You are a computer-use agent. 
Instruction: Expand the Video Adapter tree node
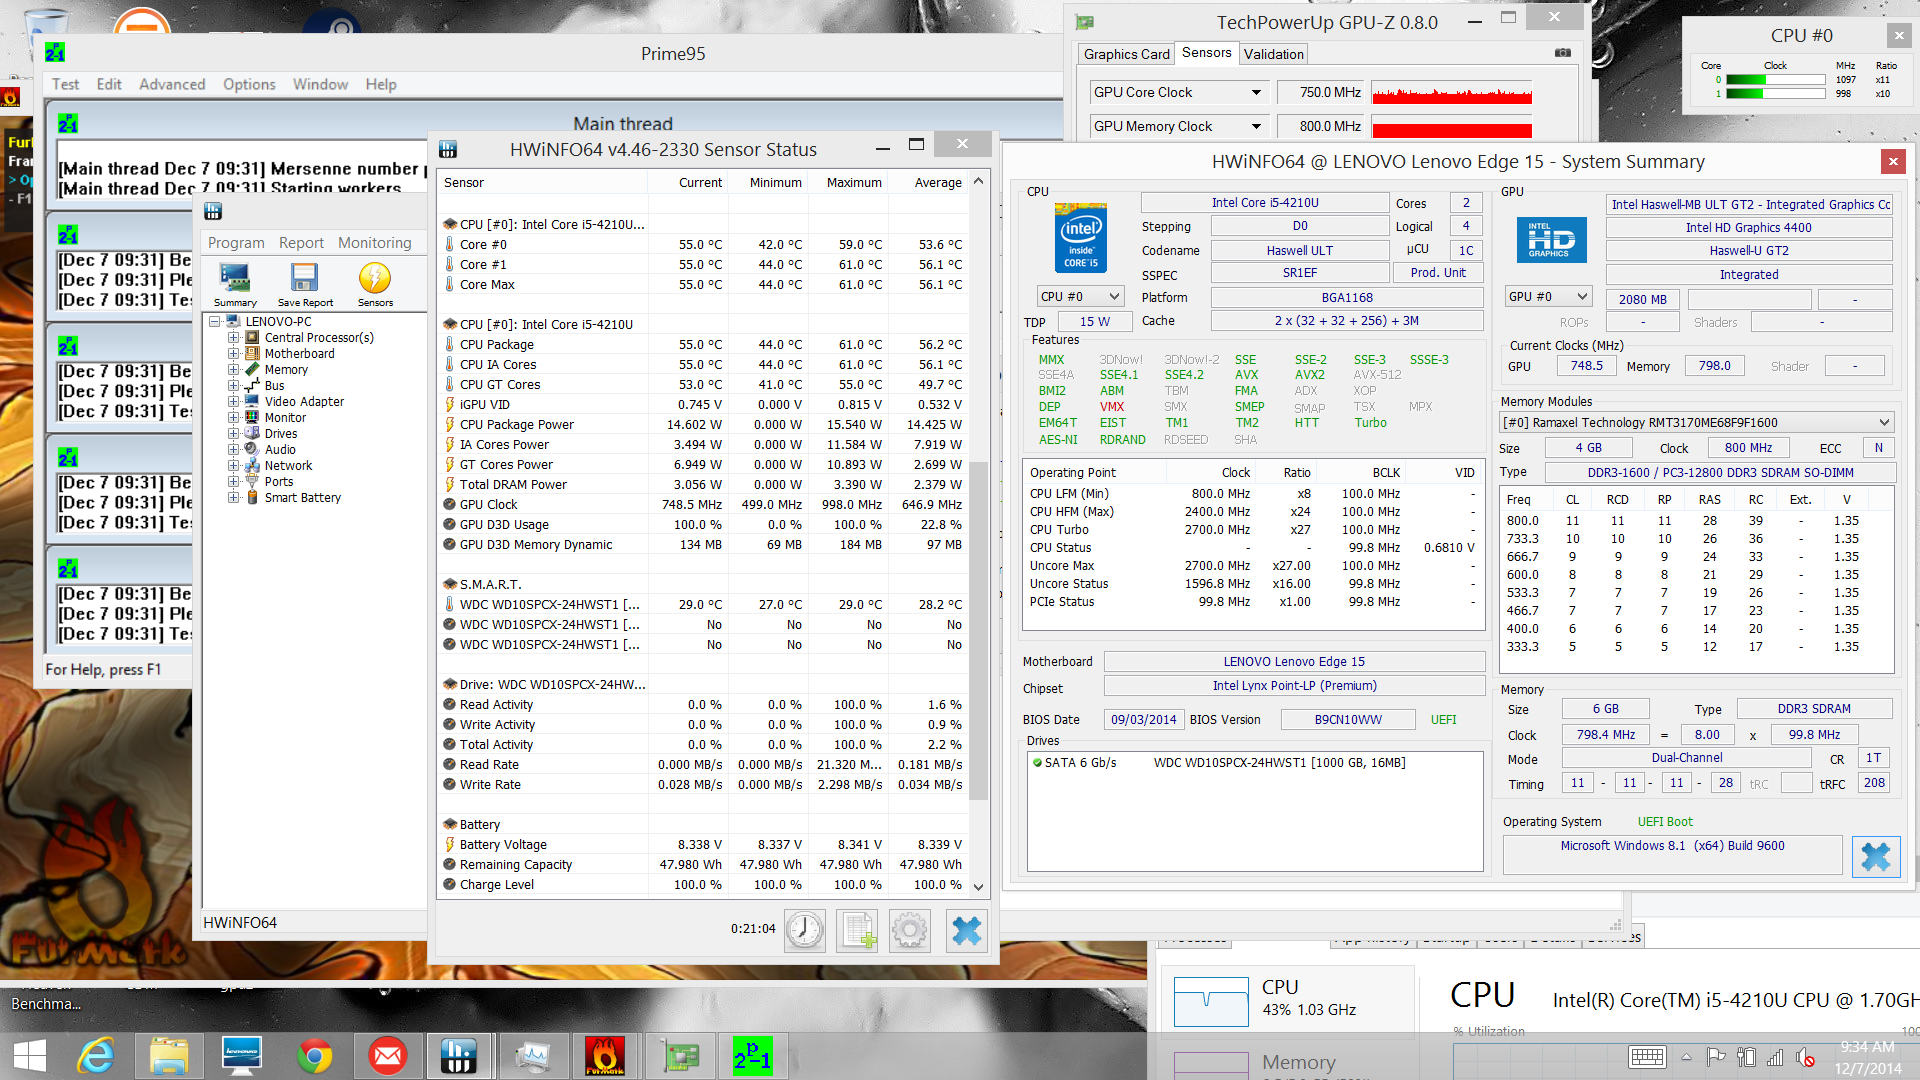[234, 402]
